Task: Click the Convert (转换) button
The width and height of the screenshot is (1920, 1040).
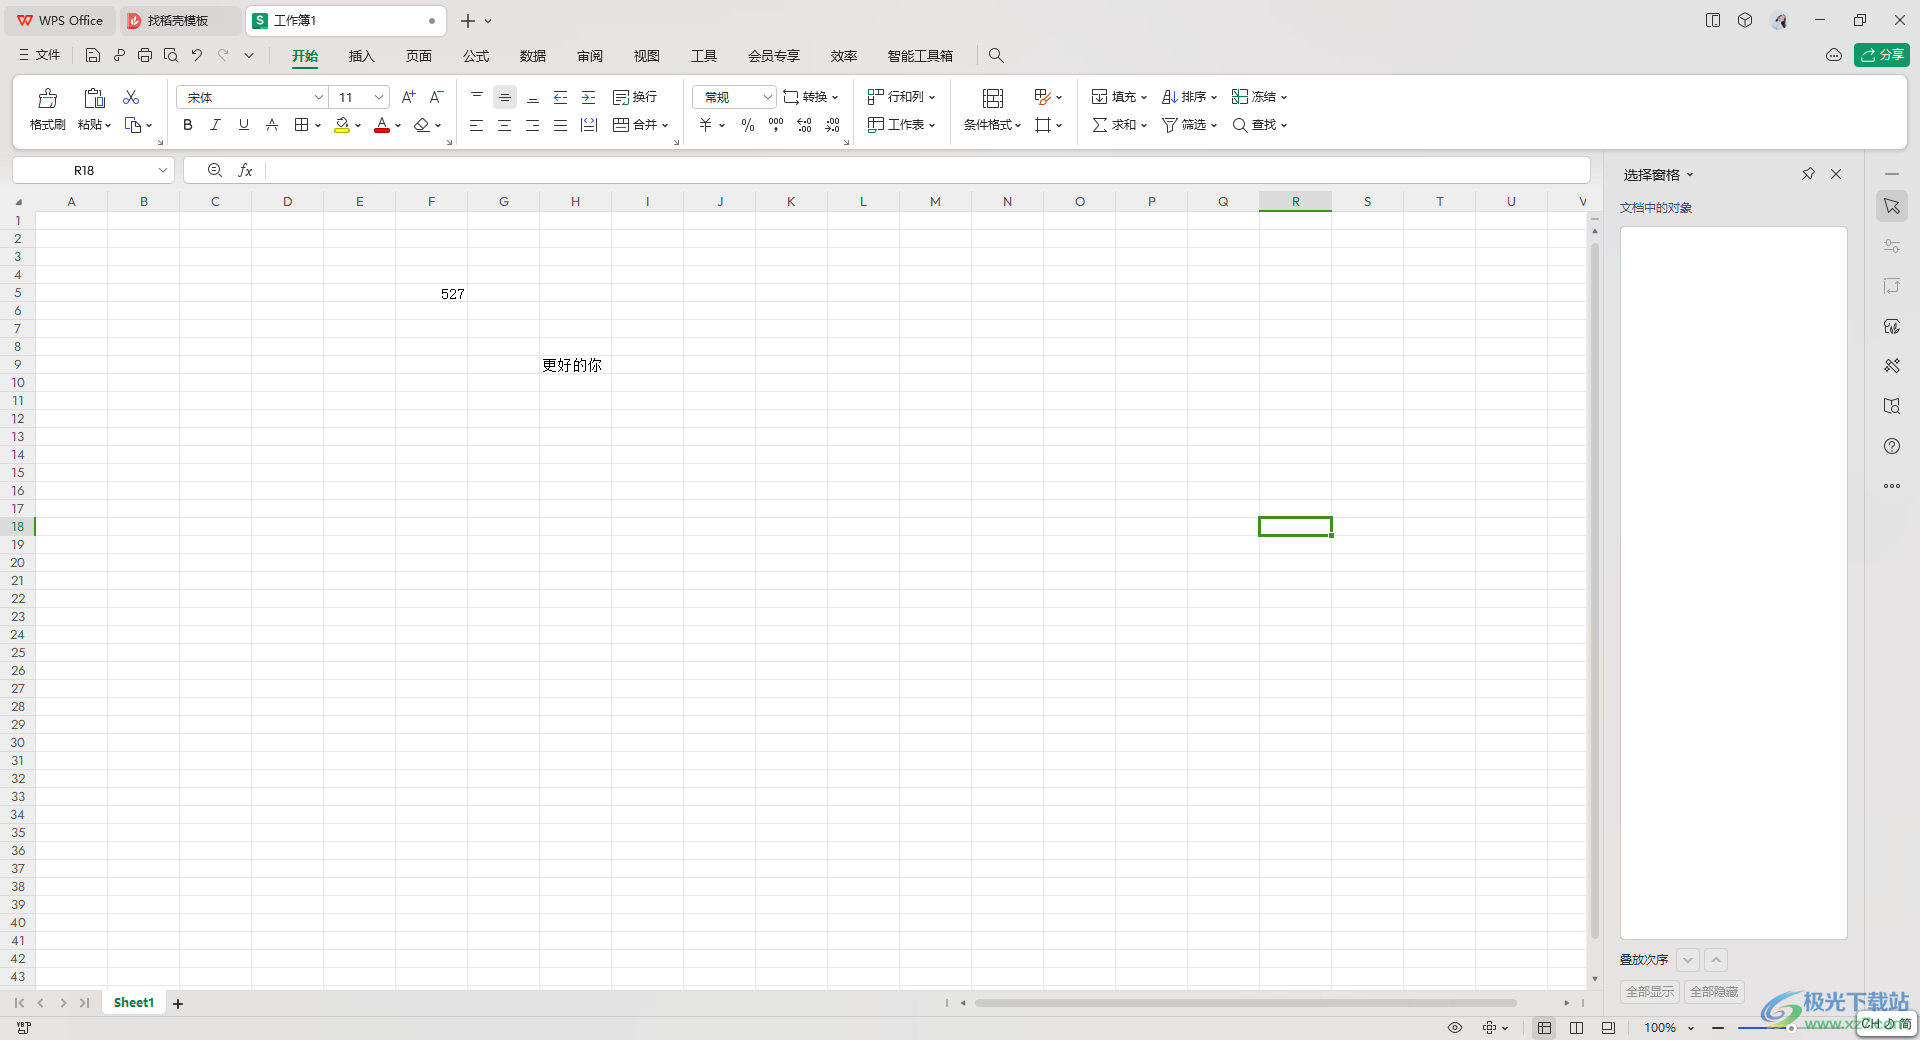Action: [811, 97]
